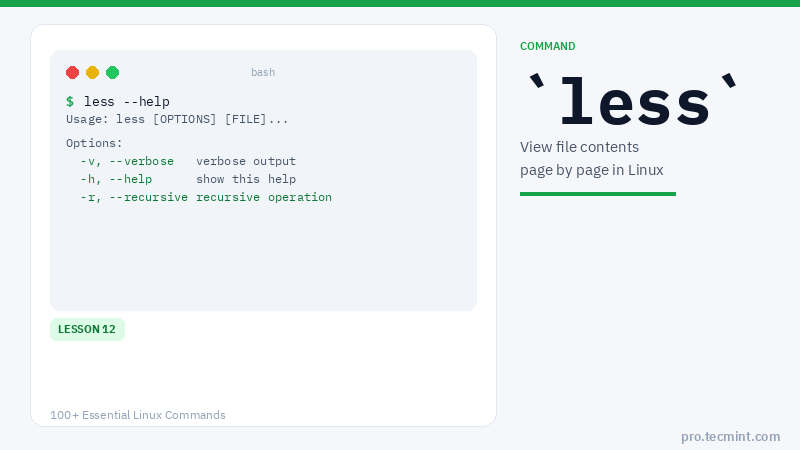Click the green dollar prompt symbol
Image resolution: width=800 pixels, height=450 pixels.
tap(70, 101)
